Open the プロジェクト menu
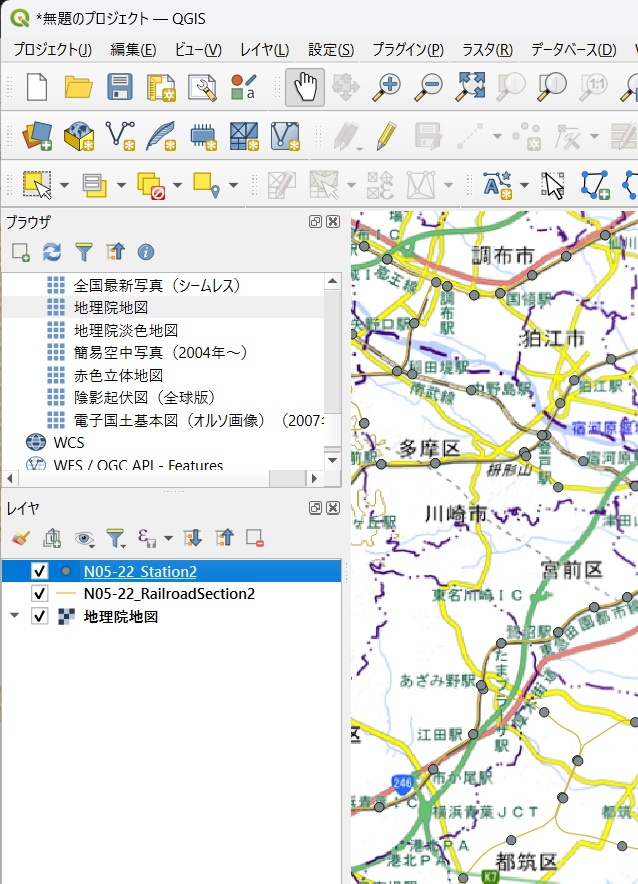The image size is (638, 884). pos(52,50)
